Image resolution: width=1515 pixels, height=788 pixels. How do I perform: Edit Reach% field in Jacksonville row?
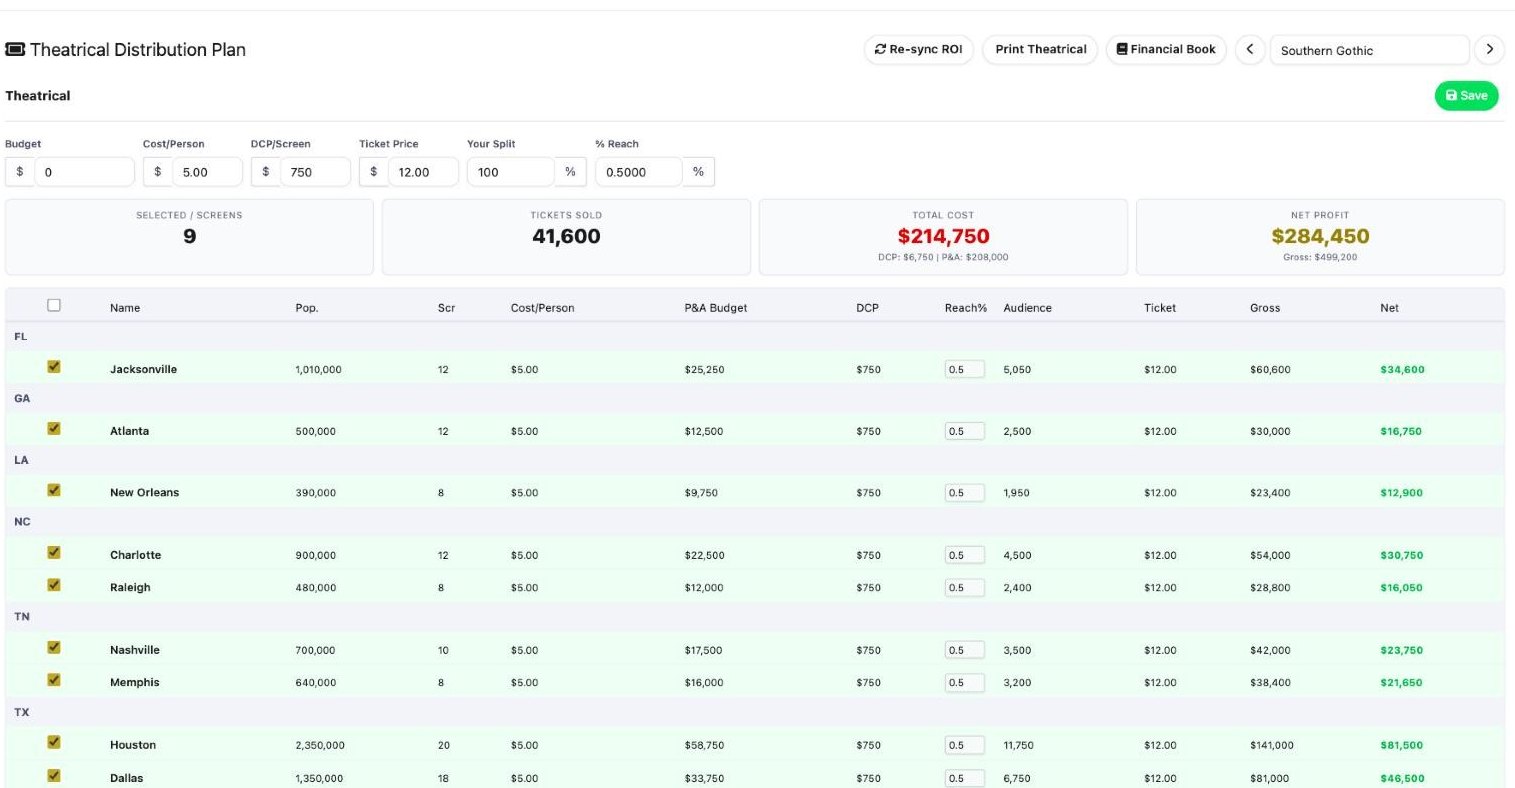(x=964, y=369)
